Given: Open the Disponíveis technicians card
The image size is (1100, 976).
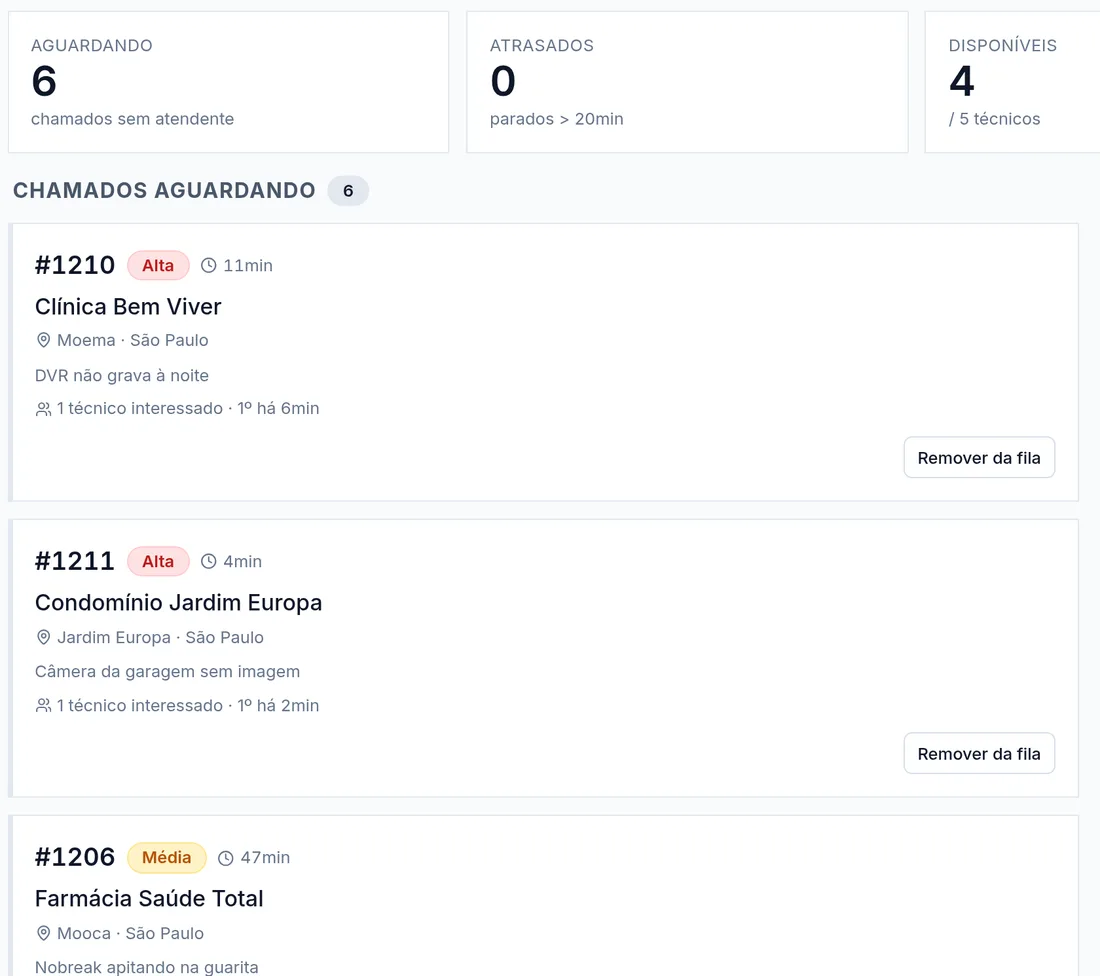Looking at the screenshot, I should pyautogui.click(x=1012, y=81).
